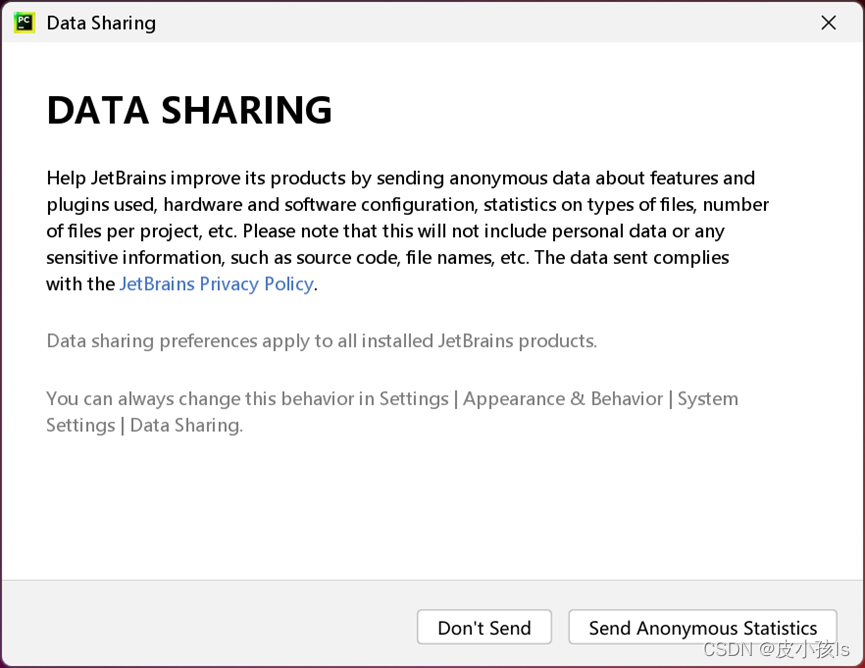Click the empty title bar area
This screenshot has height=668, width=865.
480,22
